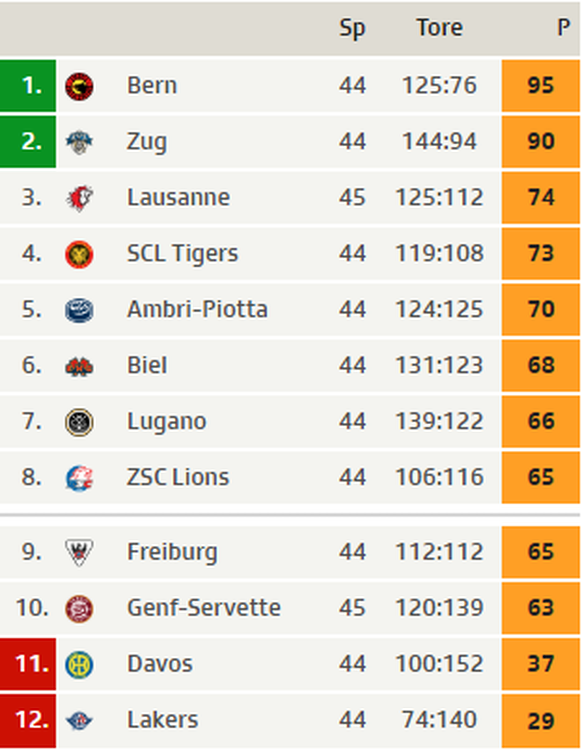Click the ZSC Lions logo icon

pos(79,478)
